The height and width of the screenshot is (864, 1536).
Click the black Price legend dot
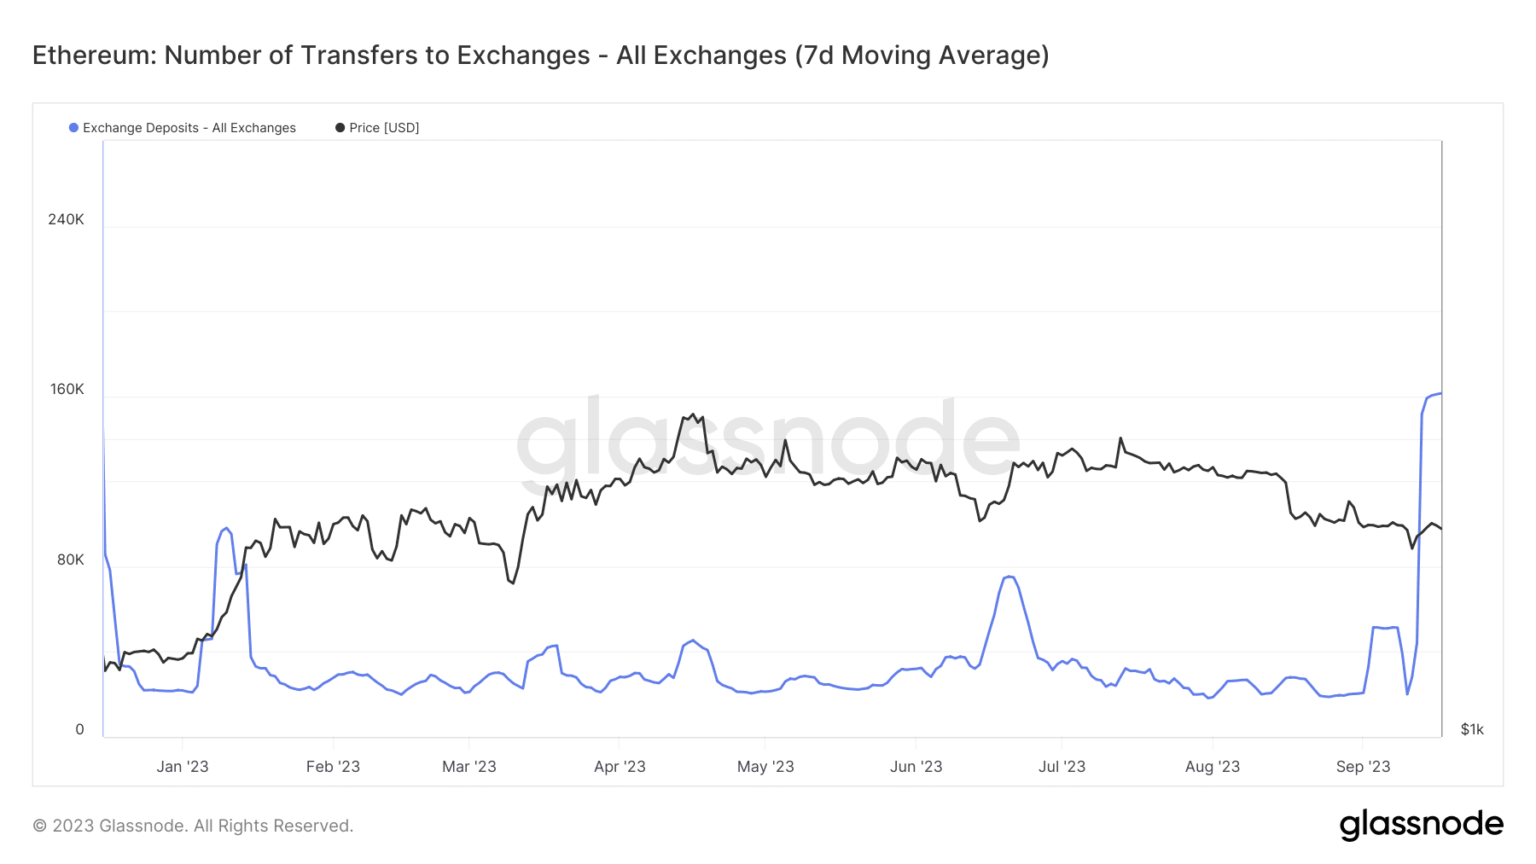pyautogui.click(x=340, y=128)
